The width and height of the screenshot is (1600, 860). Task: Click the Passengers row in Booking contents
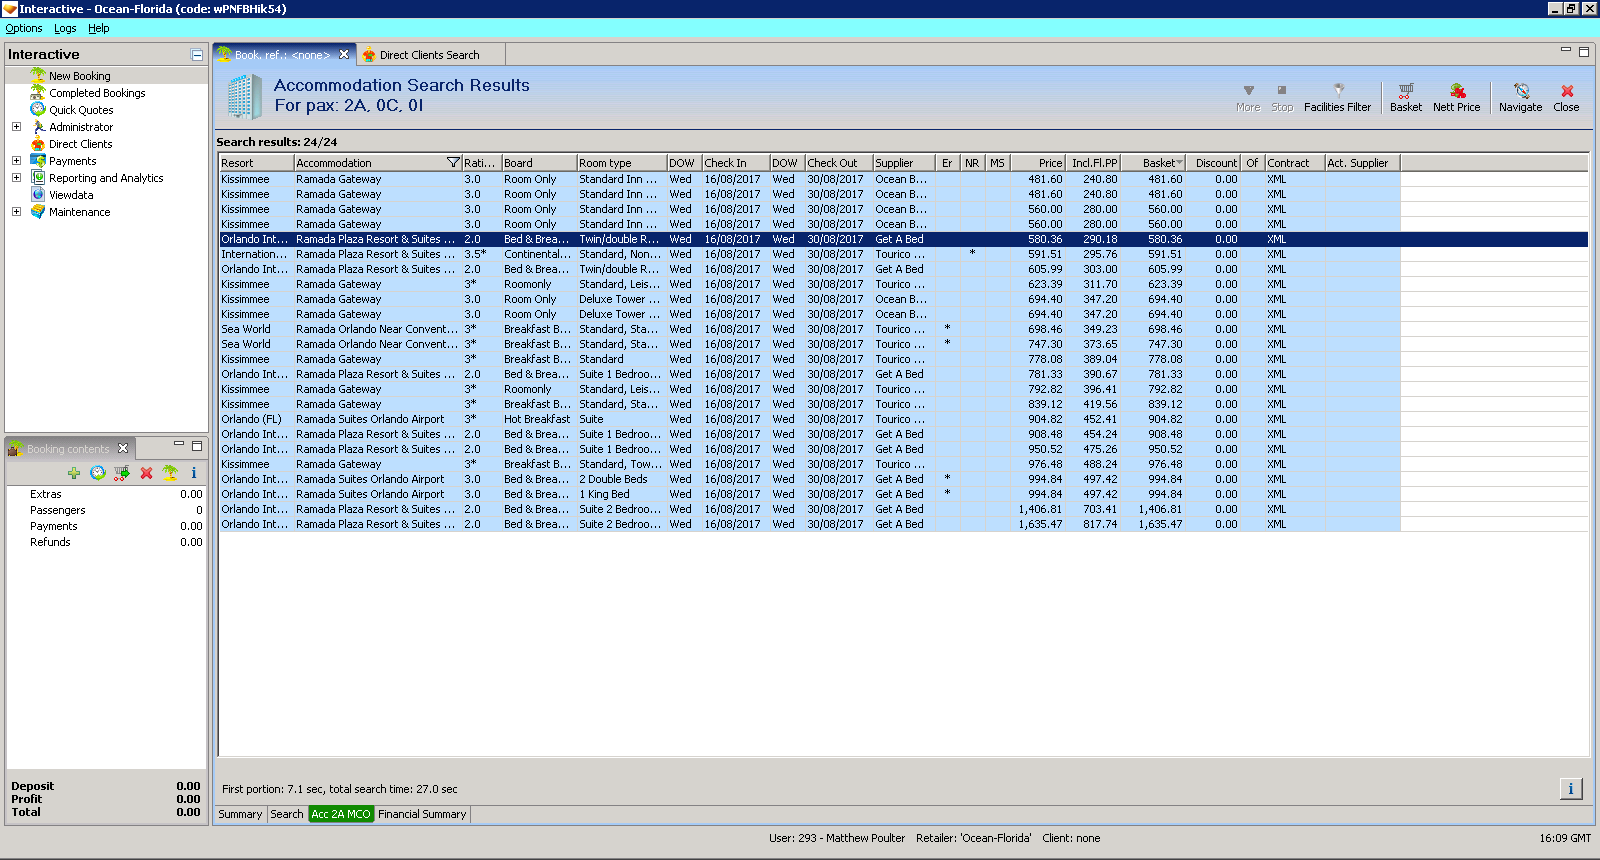(x=106, y=510)
